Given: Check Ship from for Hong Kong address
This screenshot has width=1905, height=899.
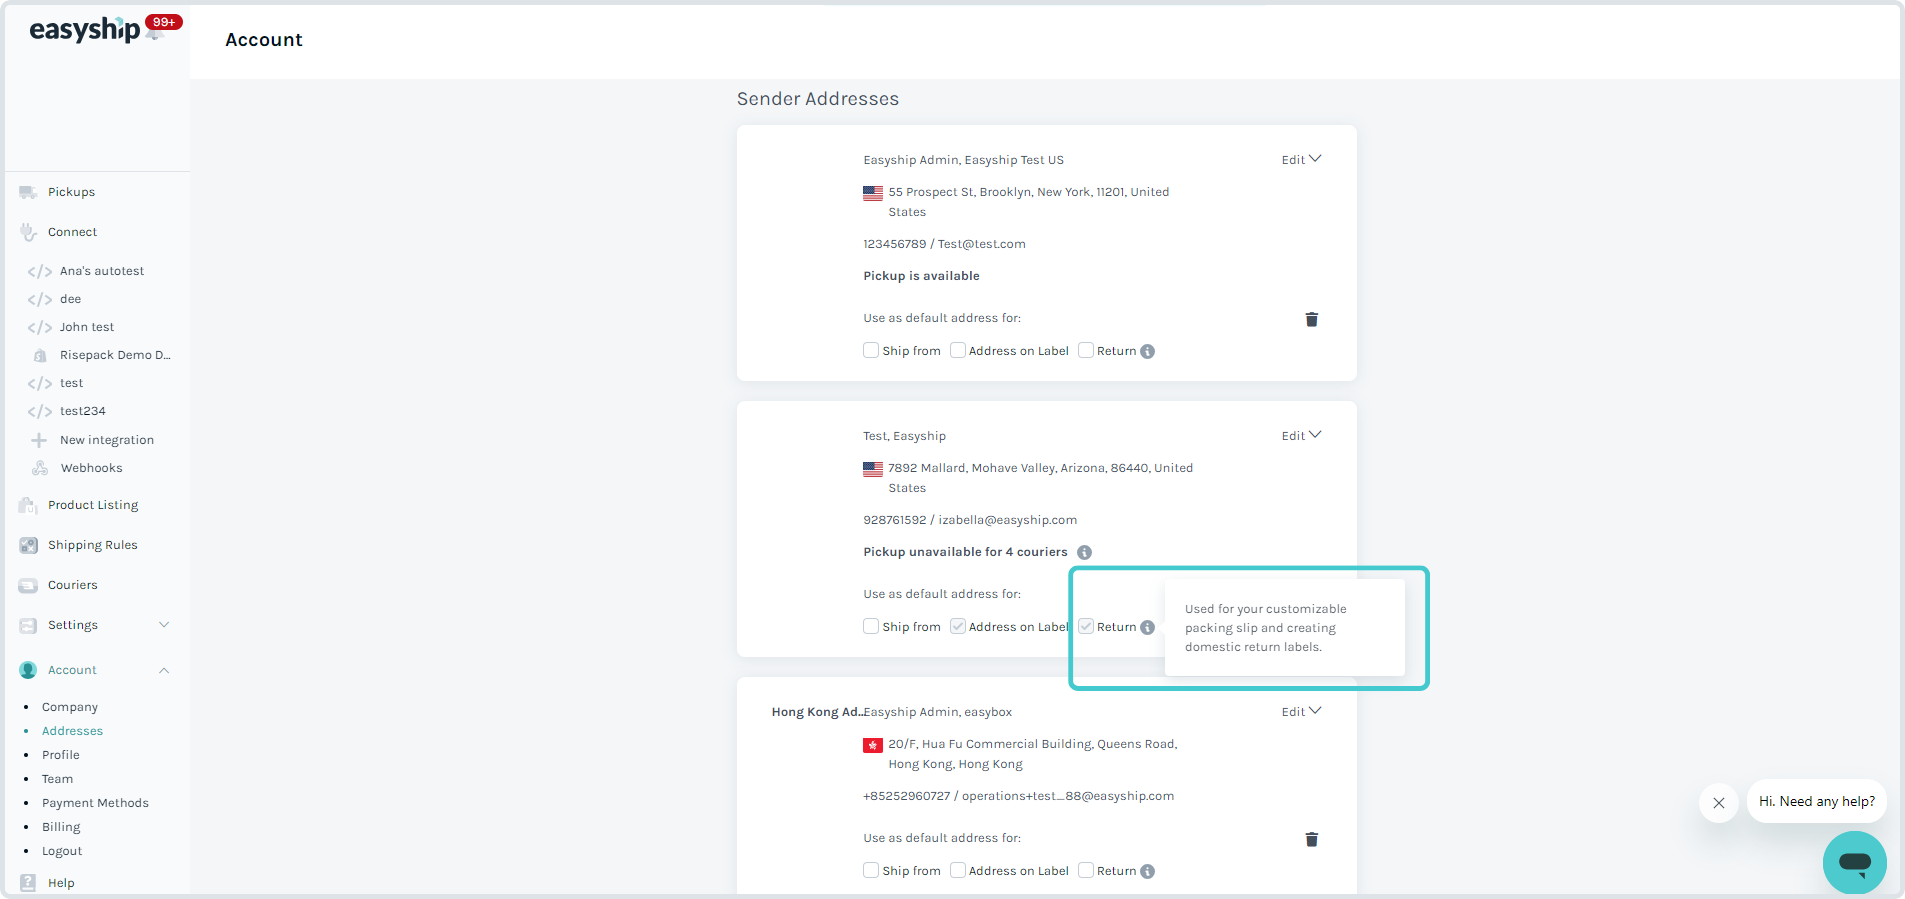Looking at the screenshot, I should 871,871.
